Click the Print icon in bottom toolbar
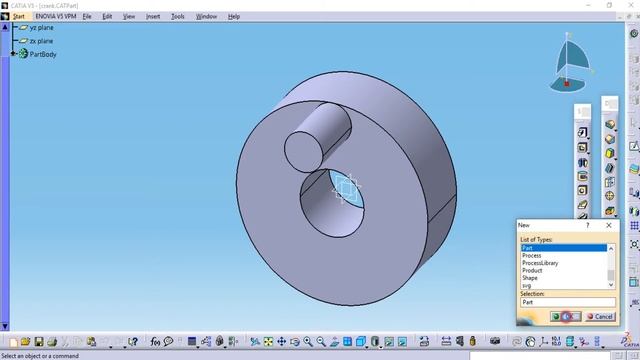The height and width of the screenshot is (360, 640). 52,342
